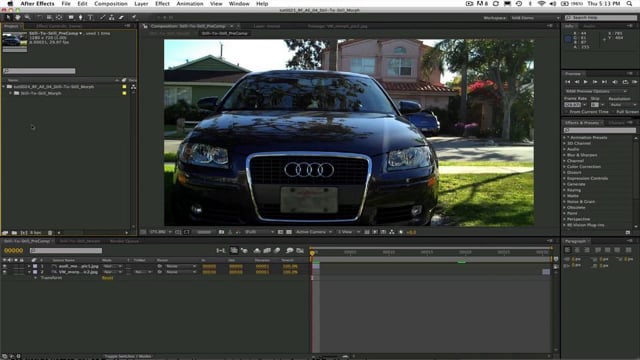Create a new folder in Project panel
The width and height of the screenshot is (640, 360).
click(14, 233)
